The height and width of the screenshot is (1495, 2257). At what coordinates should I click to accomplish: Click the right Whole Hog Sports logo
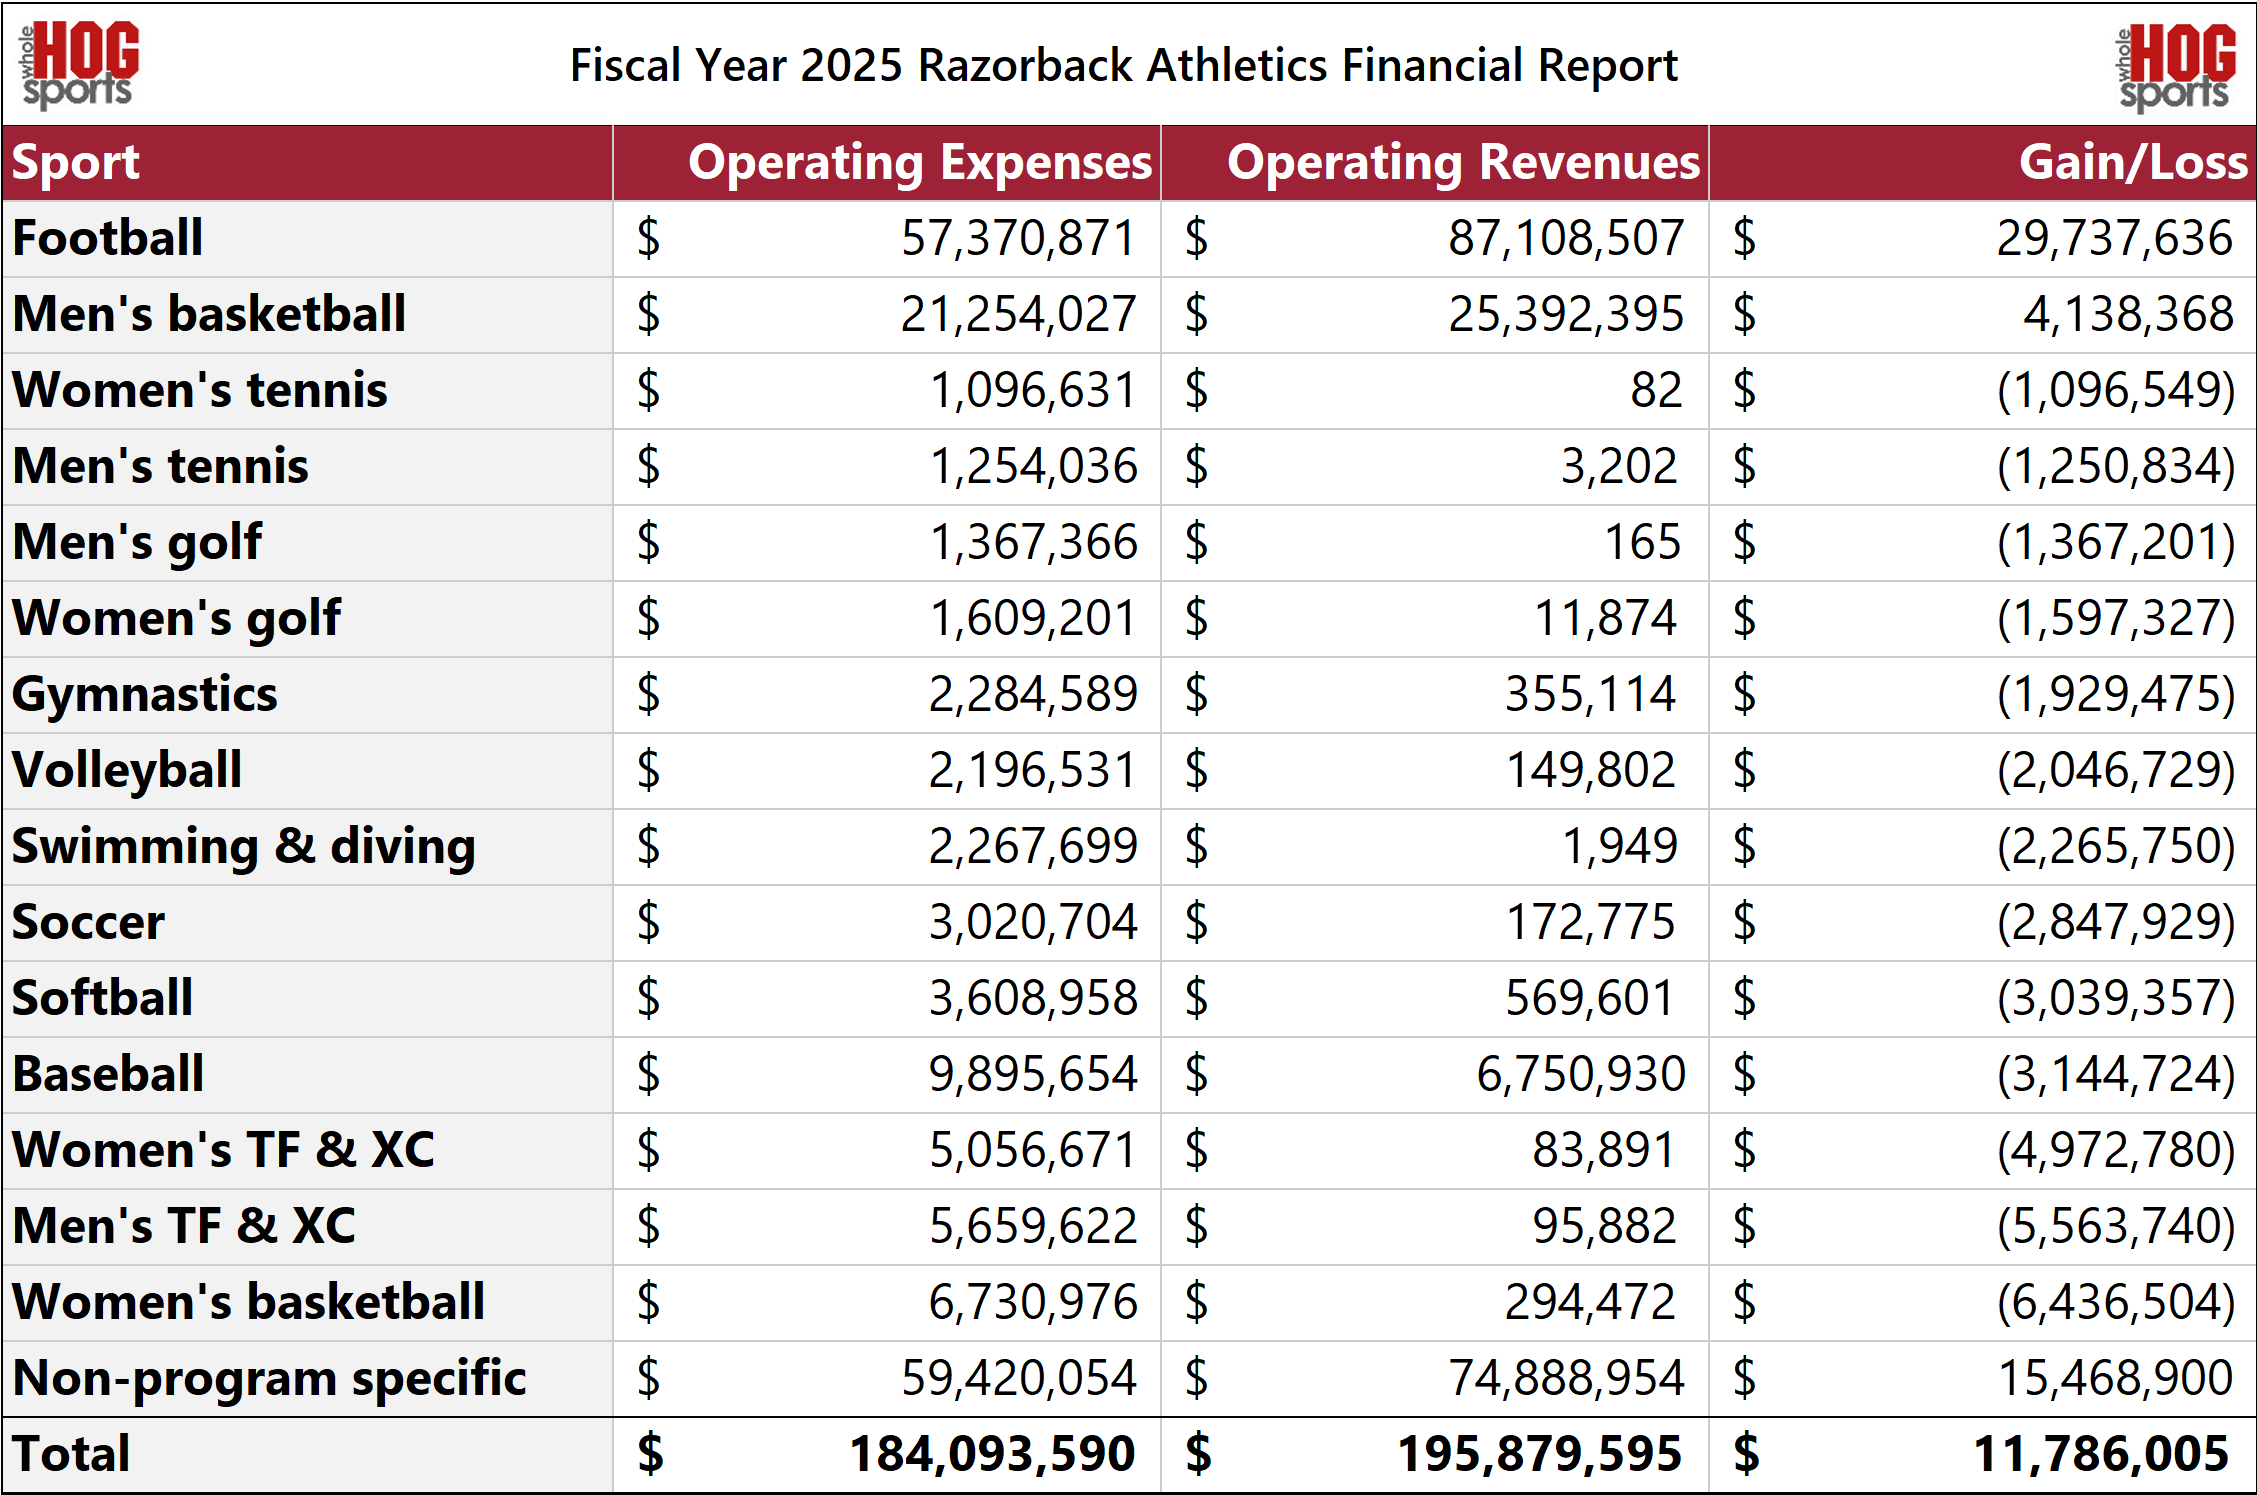point(2176,67)
